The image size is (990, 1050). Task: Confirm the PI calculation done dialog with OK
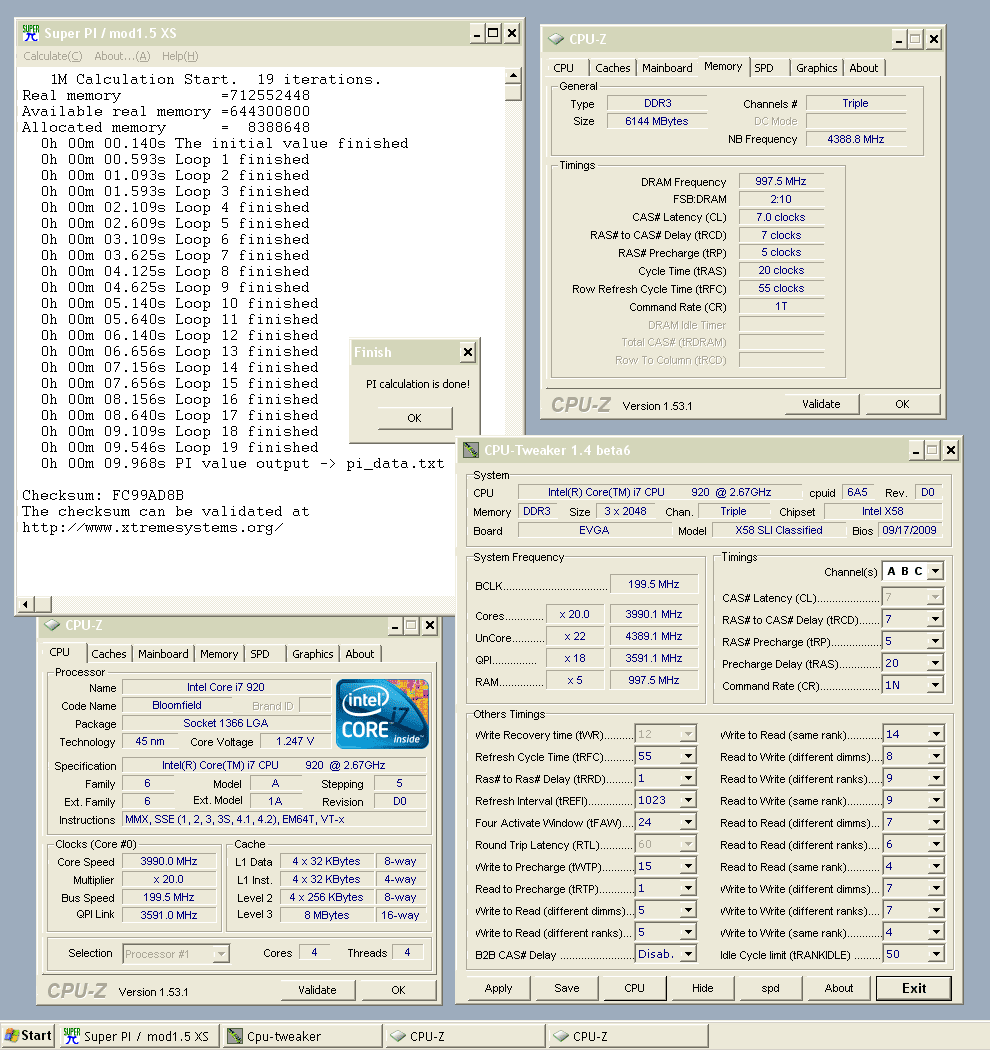point(415,418)
